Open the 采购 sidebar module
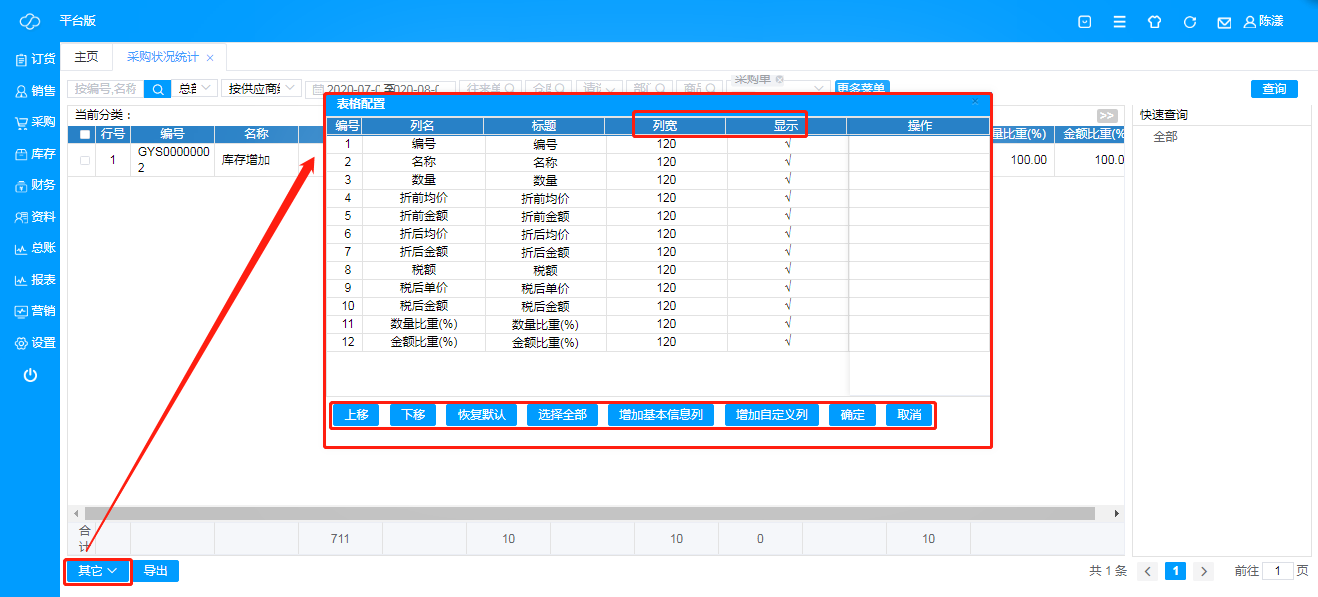The image size is (1318, 597). [x=35, y=122]
